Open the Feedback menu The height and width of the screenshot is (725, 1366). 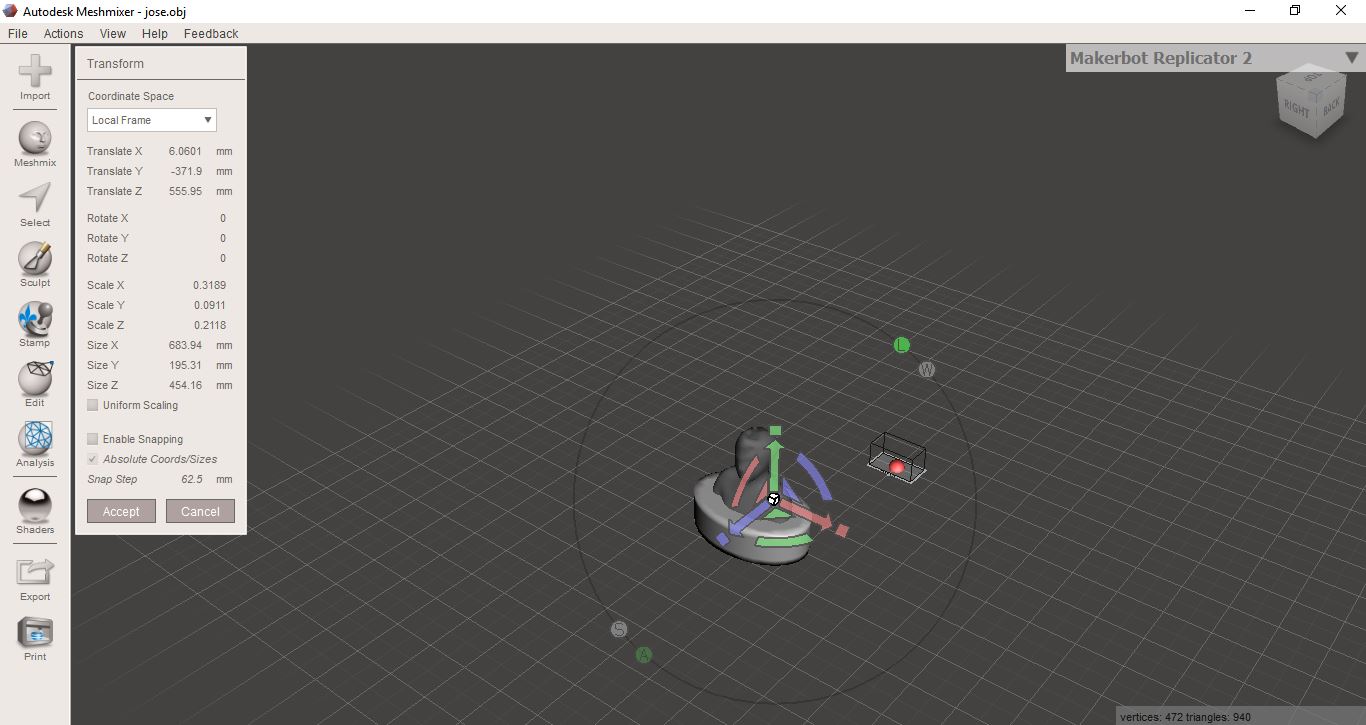(x=211, y=33)
